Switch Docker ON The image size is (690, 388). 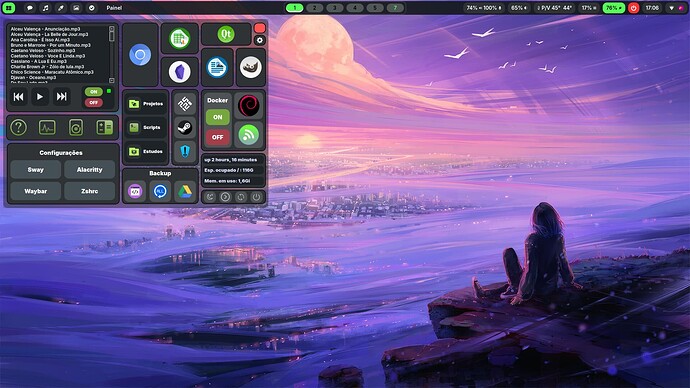click(217, 117)
